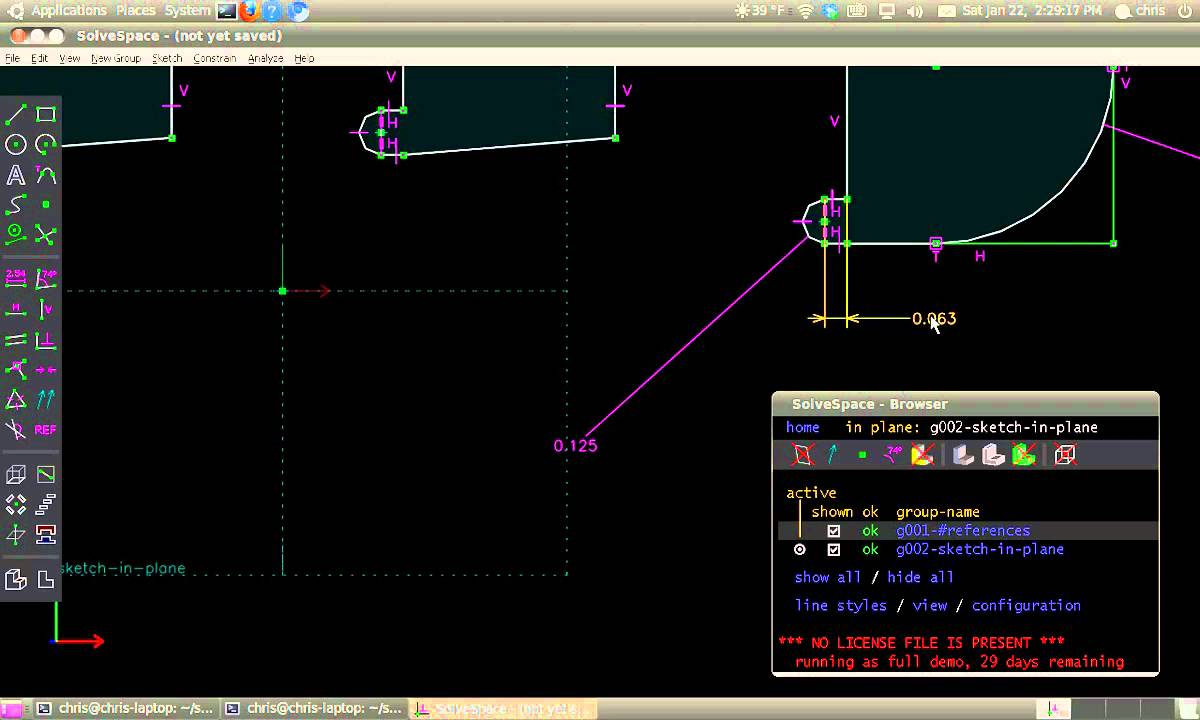Apply the horizontal constraint tool
Image resolution: width=1200 pixels, height=720 pixels.
point(16,309)
